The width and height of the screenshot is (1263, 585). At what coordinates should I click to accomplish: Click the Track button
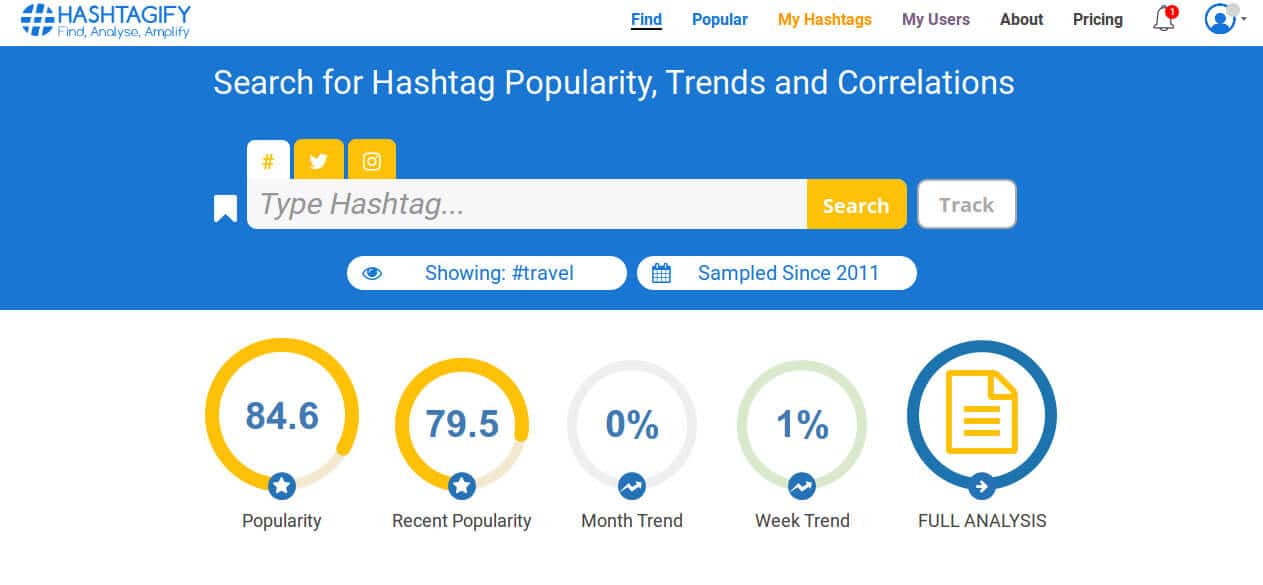pos(966,204)
